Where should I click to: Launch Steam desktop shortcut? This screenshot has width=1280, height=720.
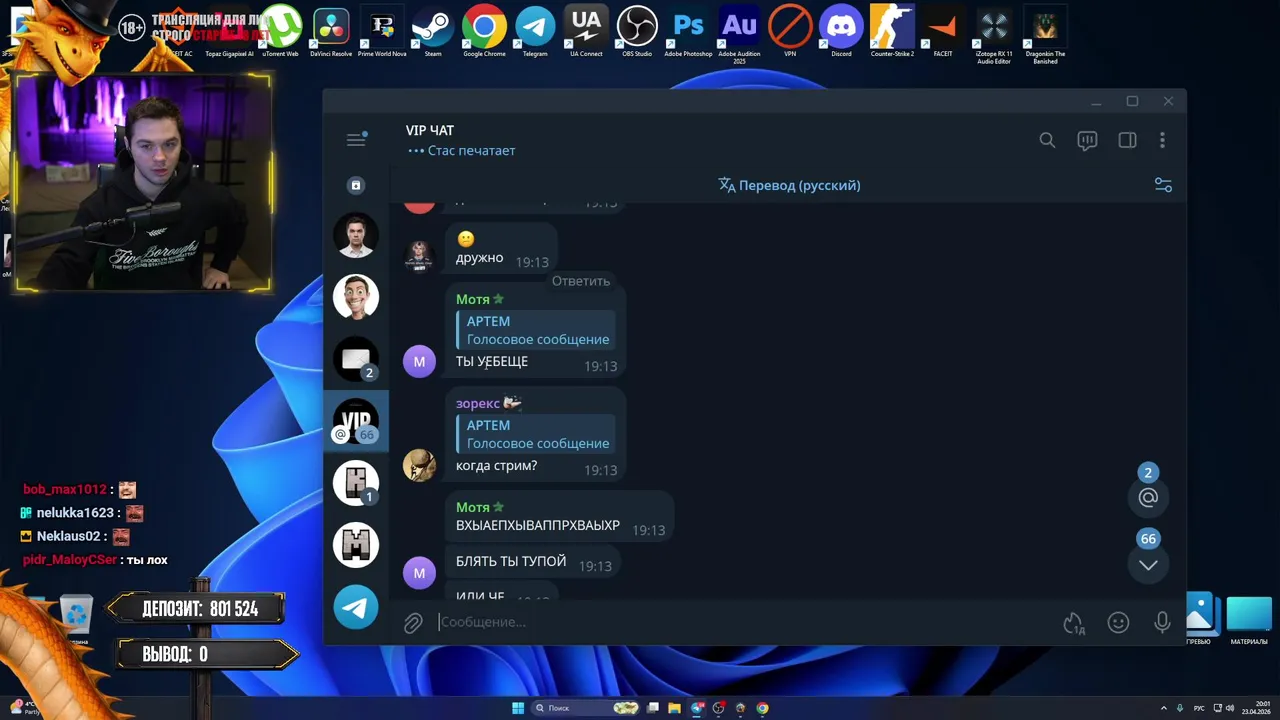pos(433,31)
